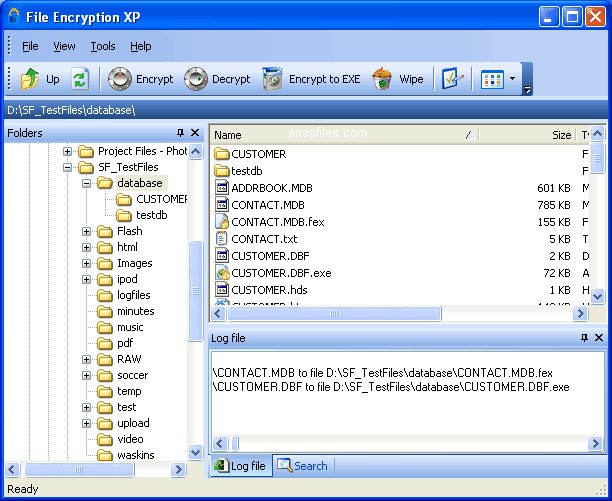The height and width of the screenshot is (501, 612).
Task: Expand the Images folder node
Action: click(x=86, y=263)
